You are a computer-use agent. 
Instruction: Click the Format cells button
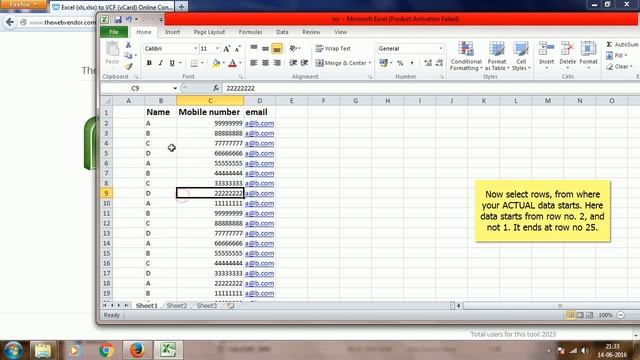tap(588, 55)
